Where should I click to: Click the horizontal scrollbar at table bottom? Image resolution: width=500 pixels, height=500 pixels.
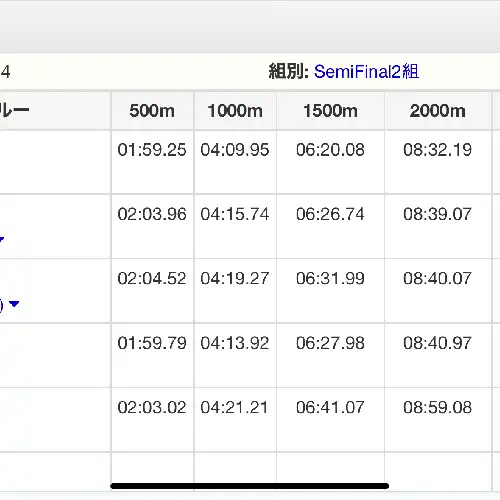point(249,486)
